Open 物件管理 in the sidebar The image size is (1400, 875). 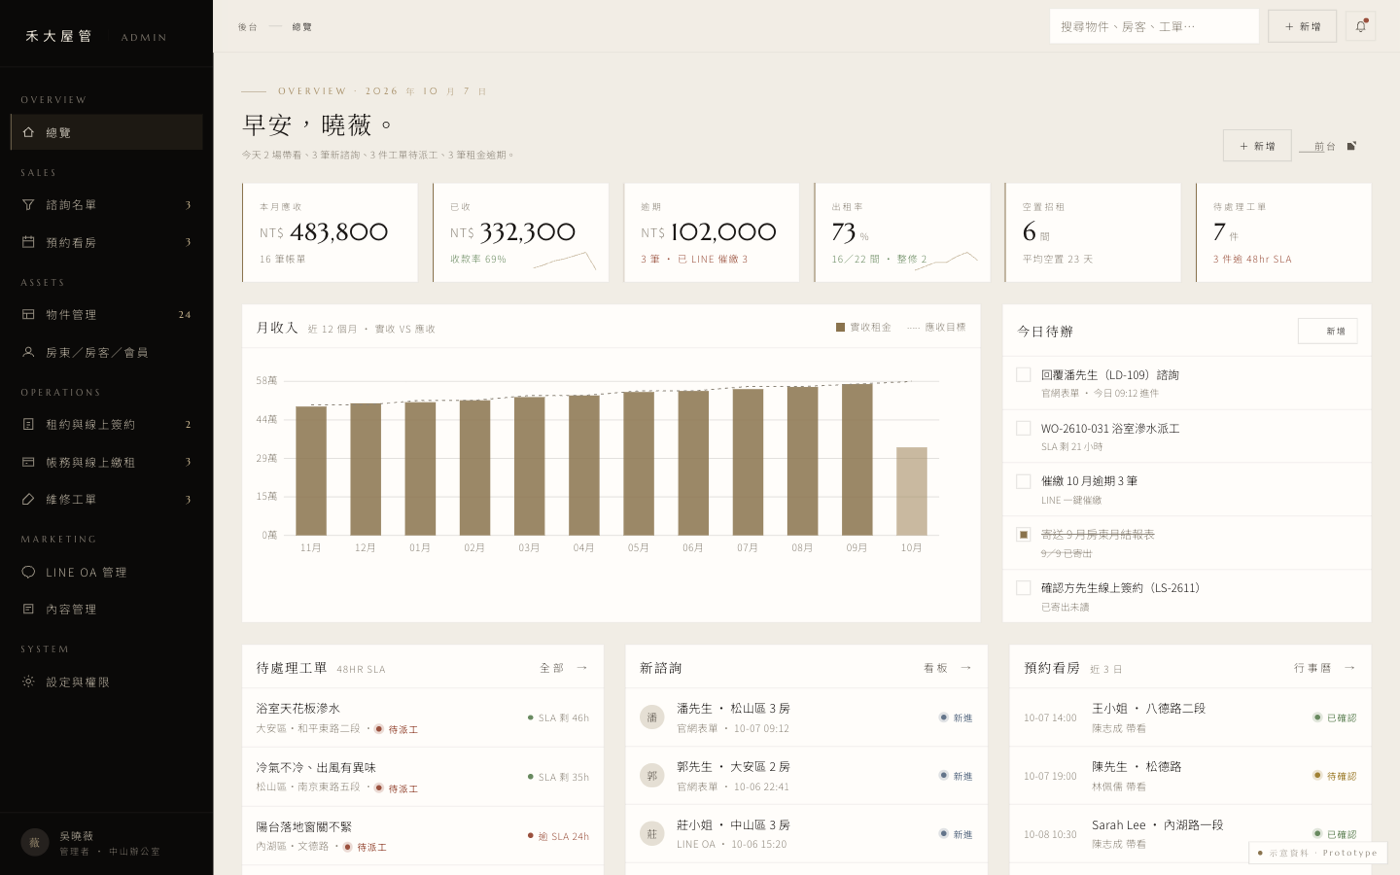pos(106,314)
